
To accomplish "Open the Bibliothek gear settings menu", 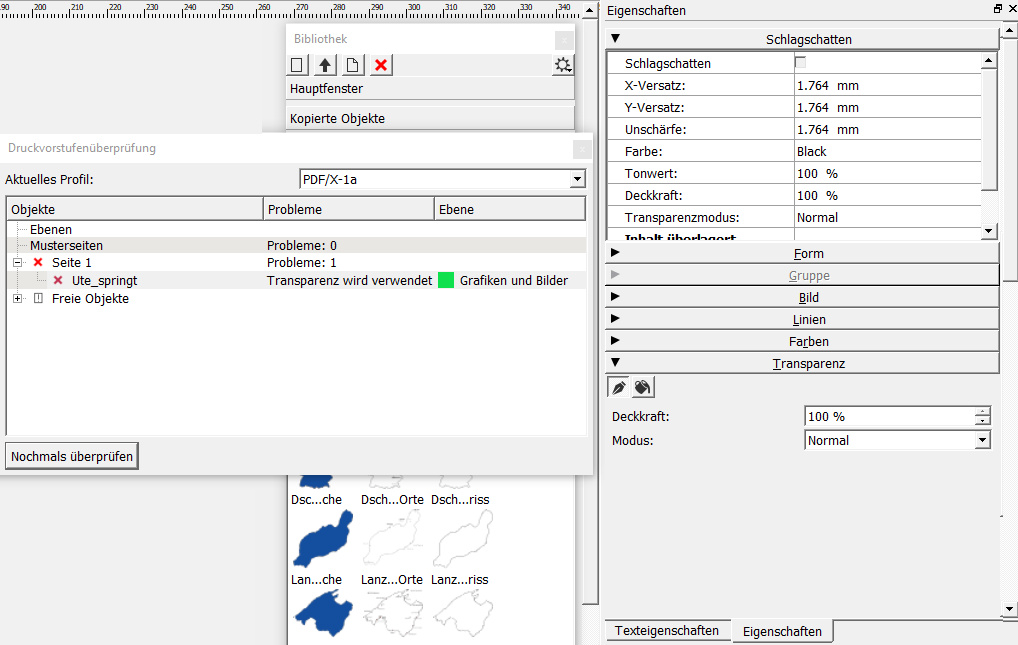I will pyautogui.click(x=564, y=65).
